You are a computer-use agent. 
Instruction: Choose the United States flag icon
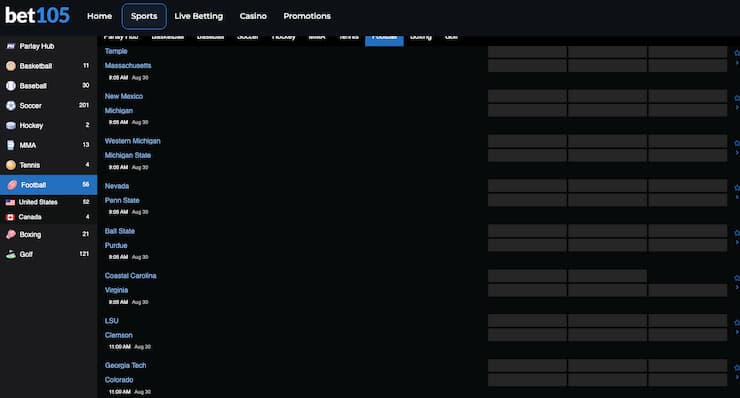point(10,202)
